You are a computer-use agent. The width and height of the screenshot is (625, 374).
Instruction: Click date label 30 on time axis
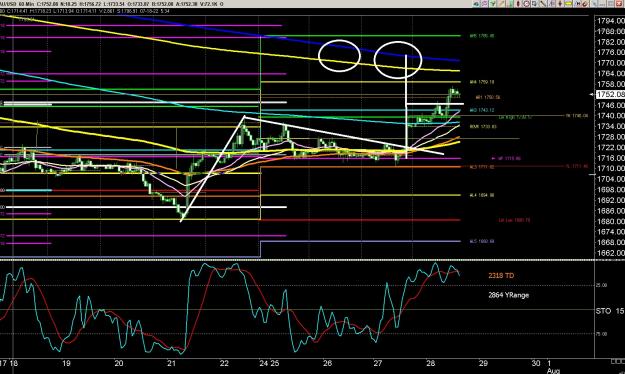coord(536,363)
